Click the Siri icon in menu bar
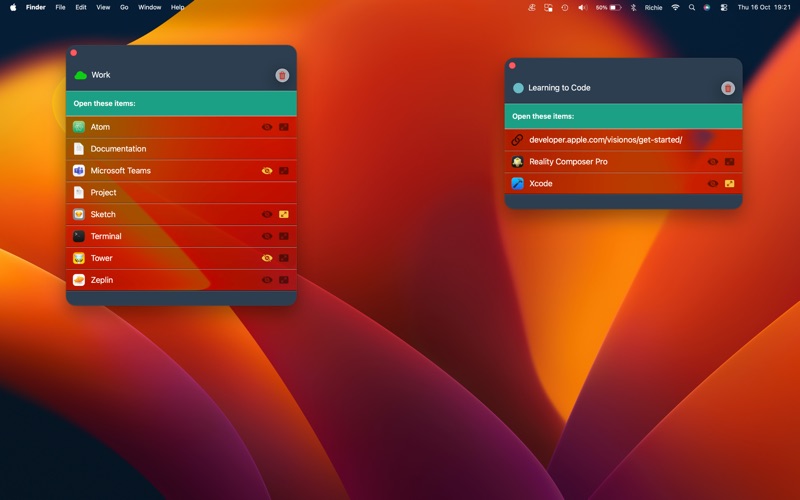The image size is (800, 500). click(707, 8)
